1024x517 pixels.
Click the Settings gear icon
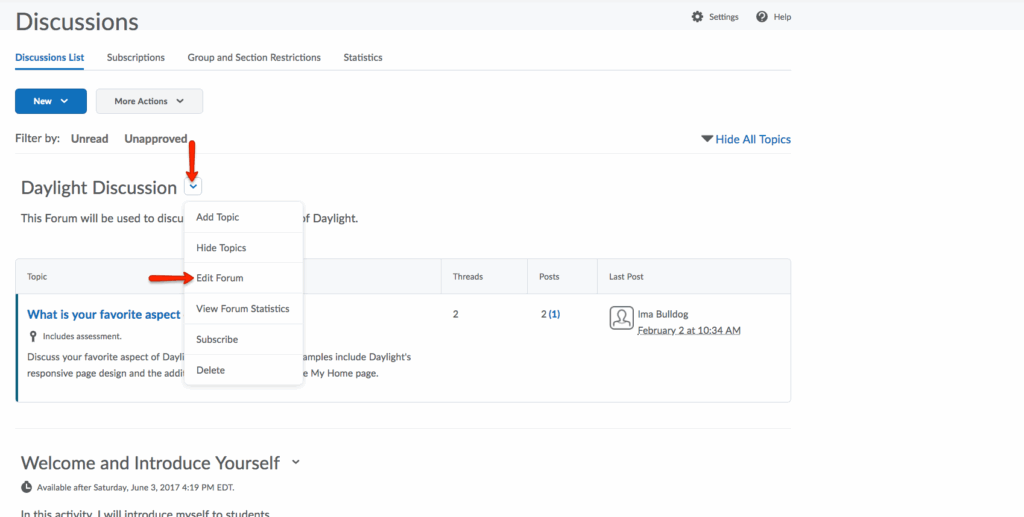coord(697,17)
